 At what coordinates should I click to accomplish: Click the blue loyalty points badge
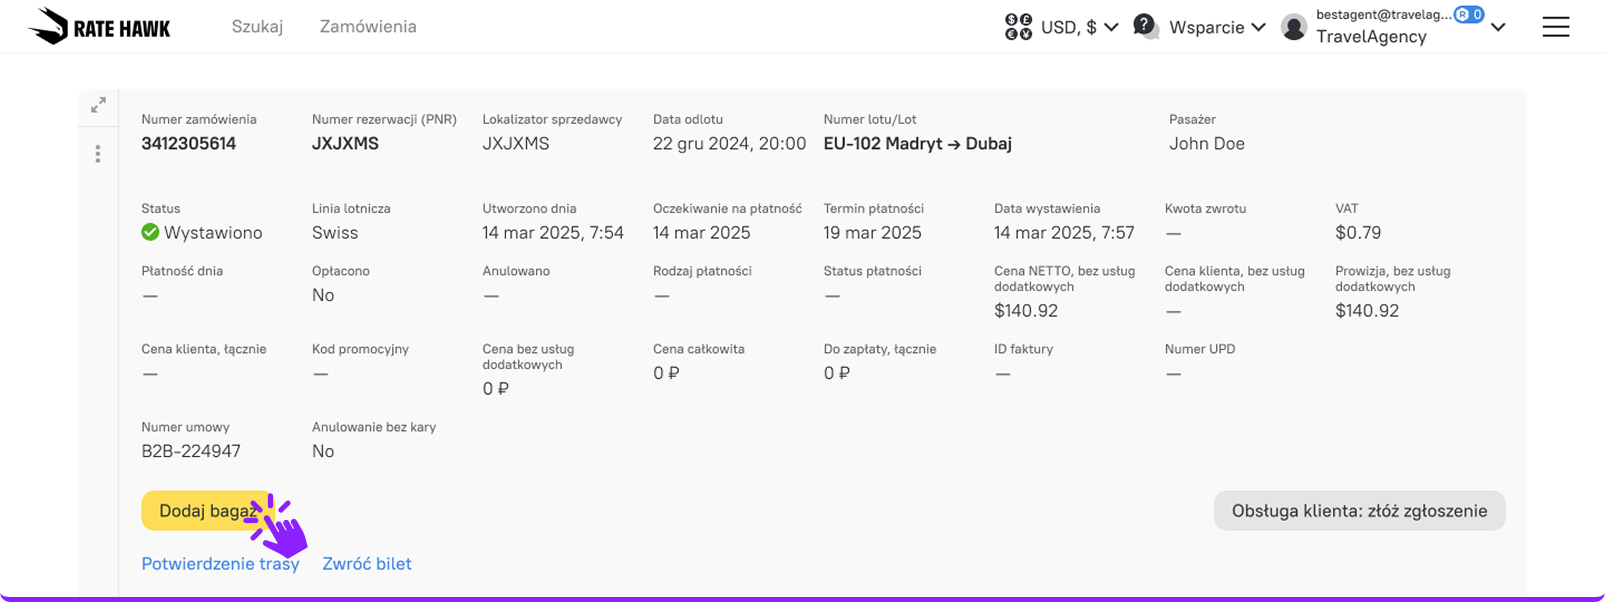pos(1469,15)
